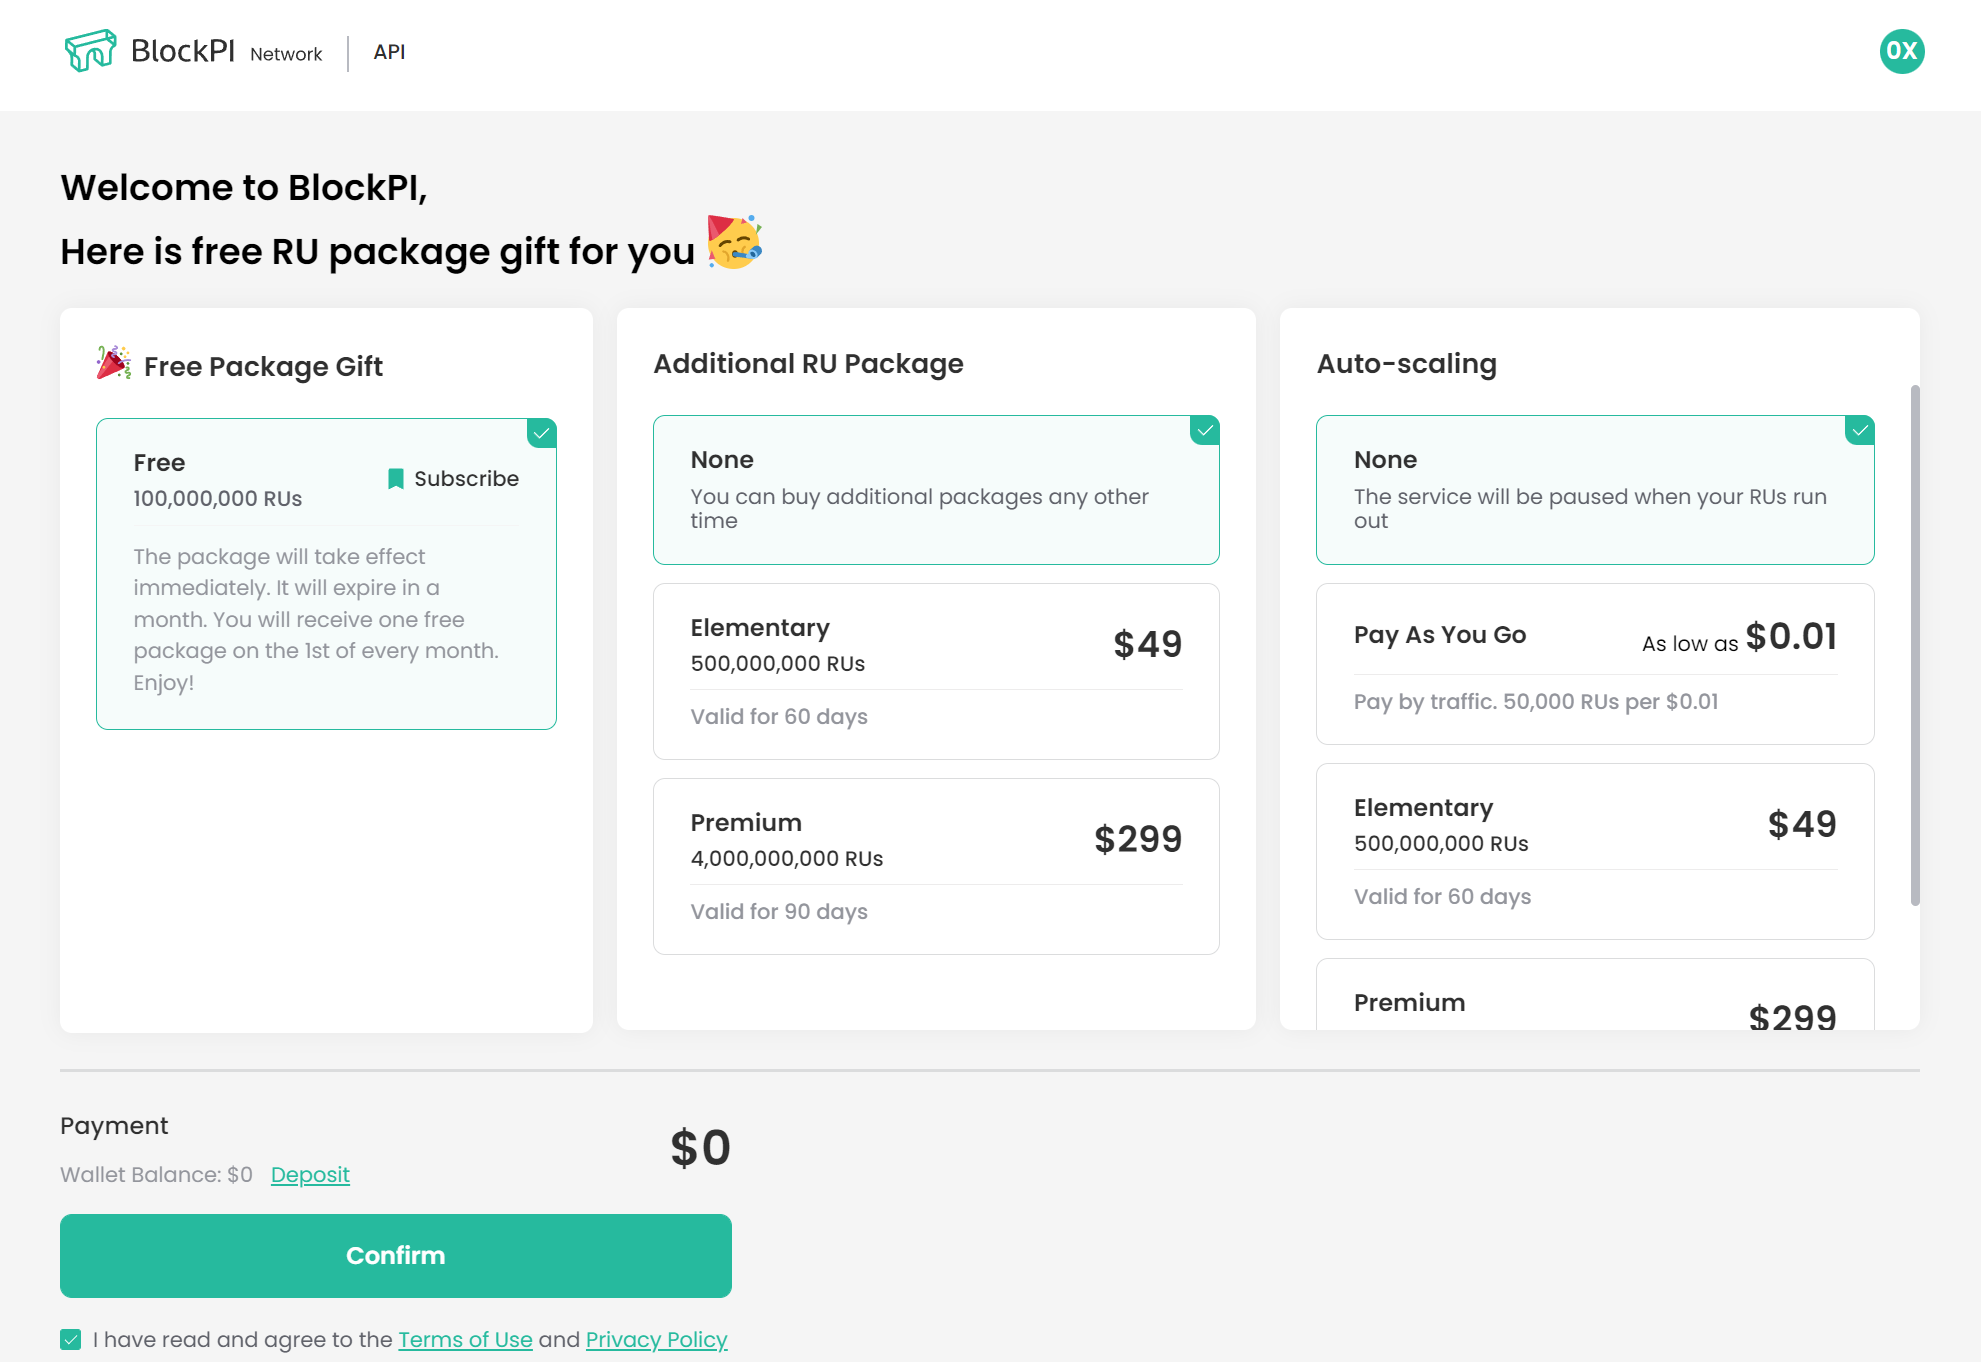Choose Pay As You Go auto-scaling
The height and width of the screenshot is (1362, 1981).
[x=1594, y=664]
